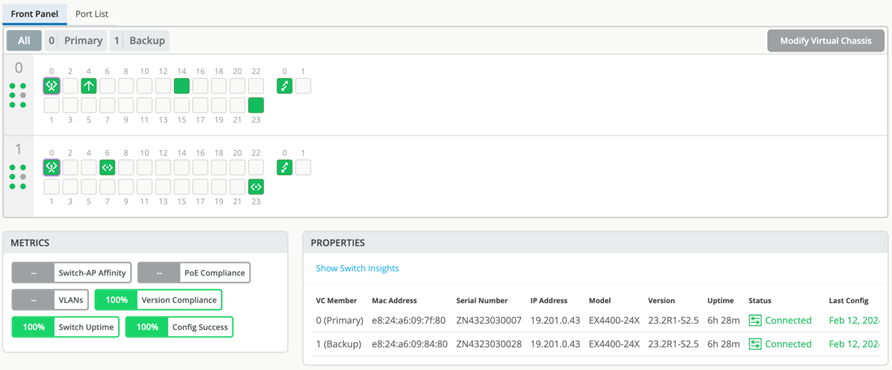Select empty port 21 on member 1
The height and width of the screenshot is (370, 892).
tap(237, 187)
